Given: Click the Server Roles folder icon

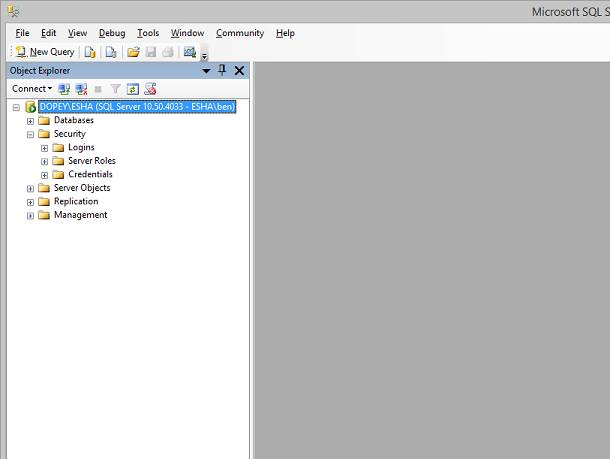Looking at the screenshot, I should point(58,161).
